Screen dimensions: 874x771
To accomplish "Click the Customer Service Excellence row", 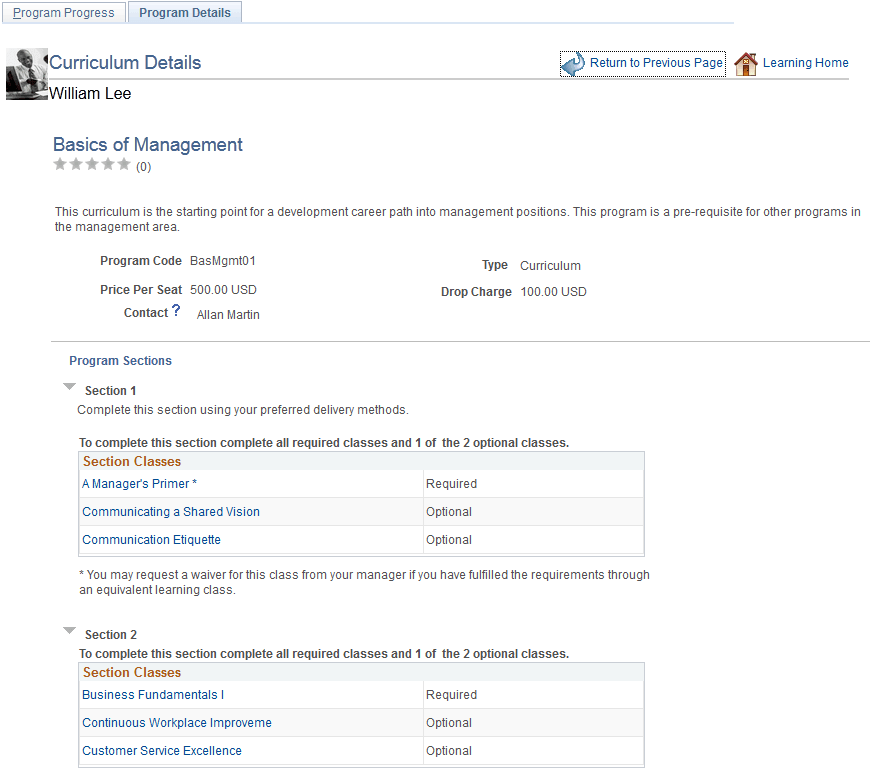I will point(161,750).
